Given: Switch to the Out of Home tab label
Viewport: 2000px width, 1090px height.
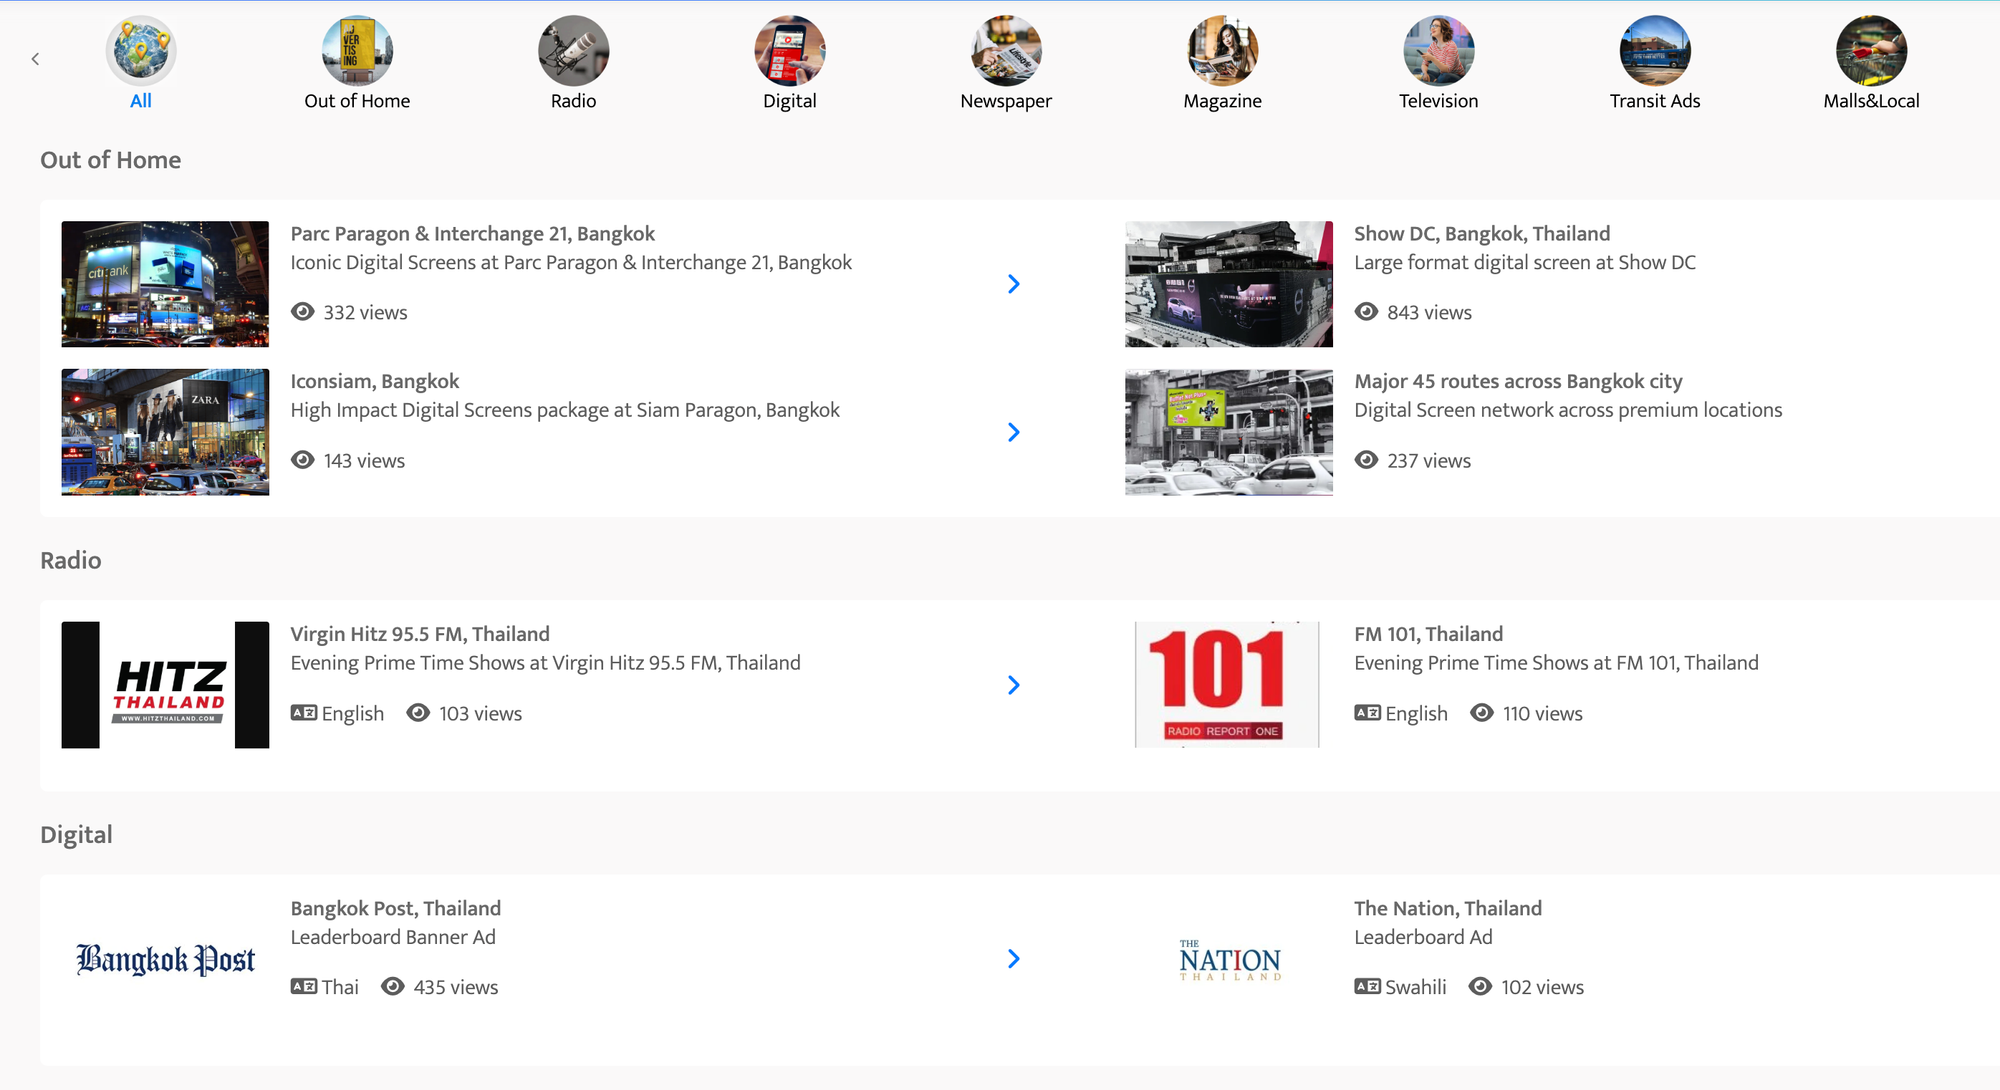Looking at the screenshot, I should pyautogui.click(x=357, y=101).
